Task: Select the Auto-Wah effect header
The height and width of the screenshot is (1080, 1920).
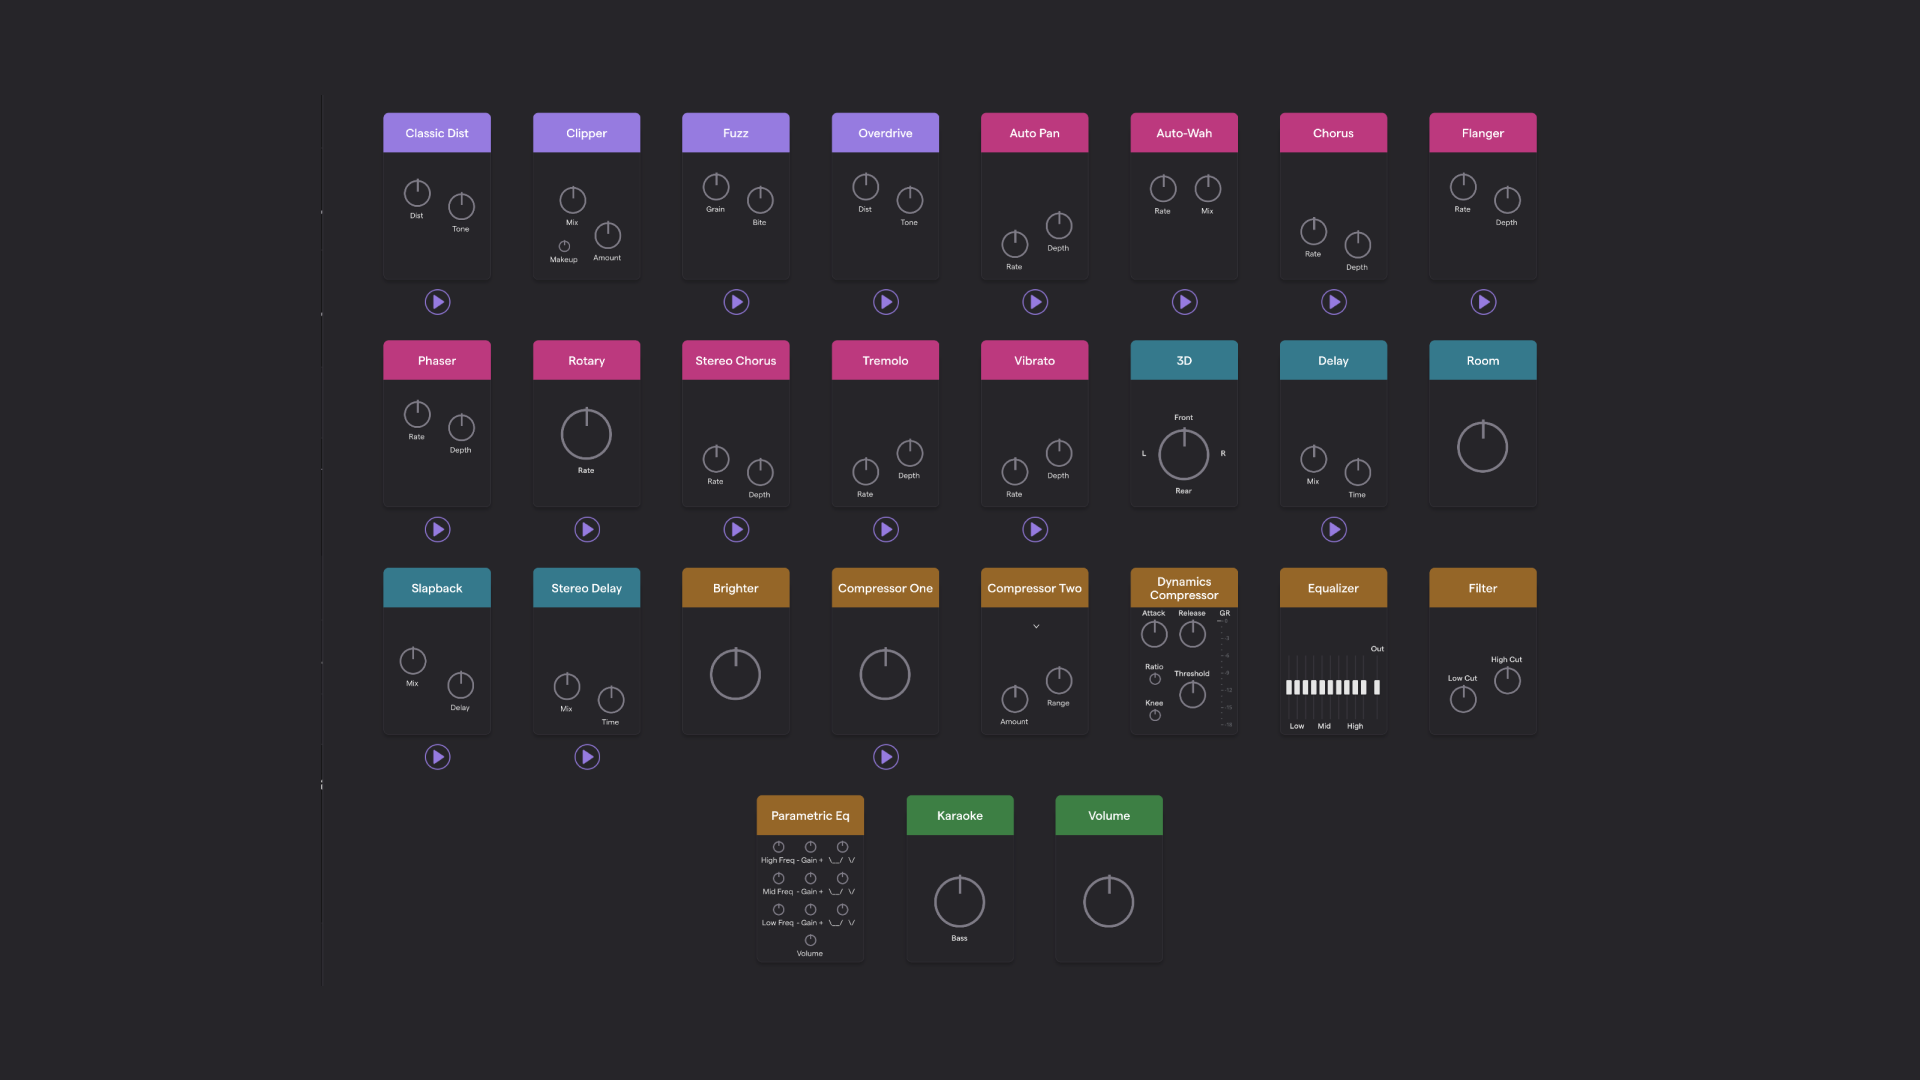Action: [1183, 132]
